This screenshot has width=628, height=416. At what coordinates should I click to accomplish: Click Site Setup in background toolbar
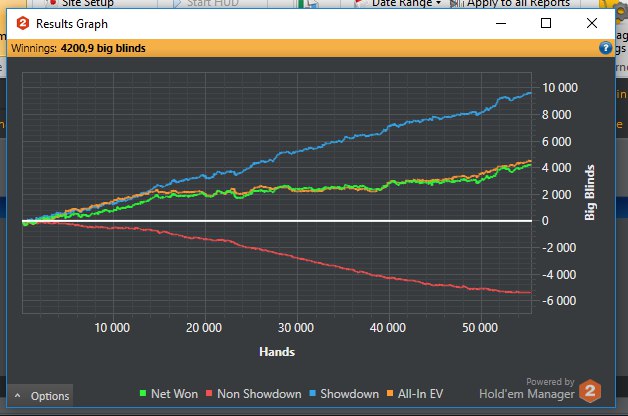click(80, 4)
